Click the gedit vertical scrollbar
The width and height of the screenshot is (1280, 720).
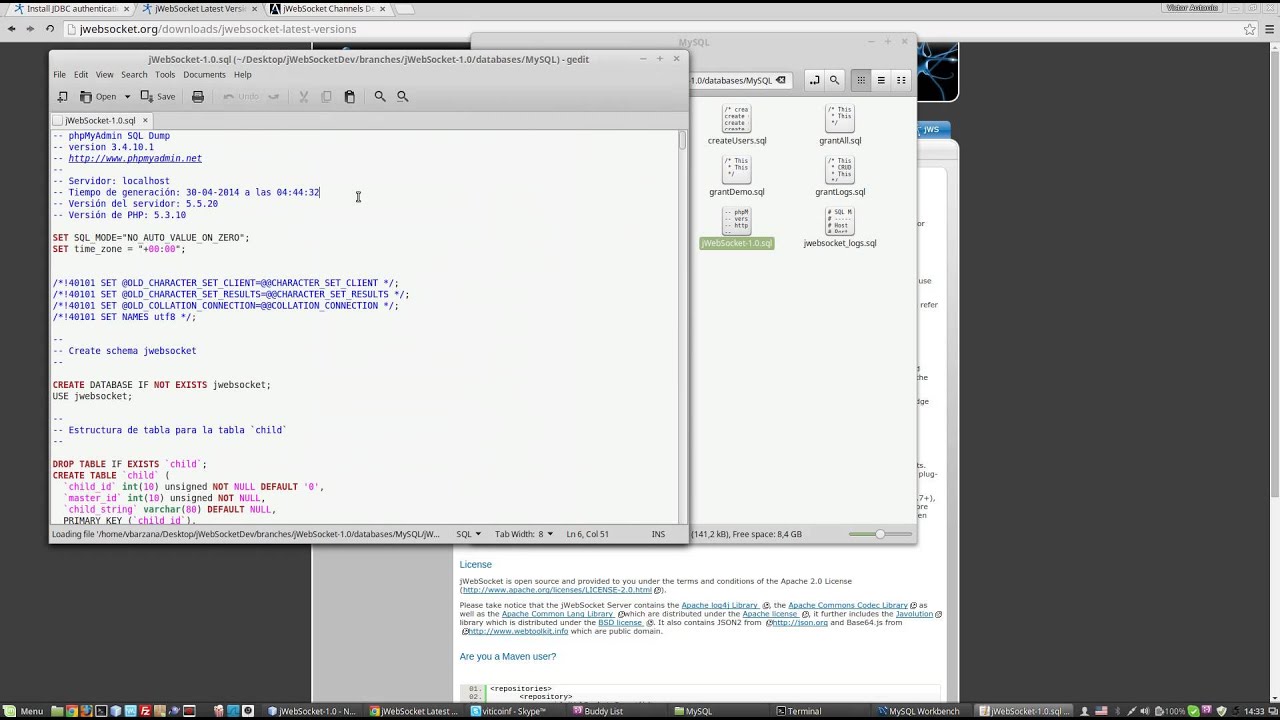pyautogui.click(x=683, y=325)
